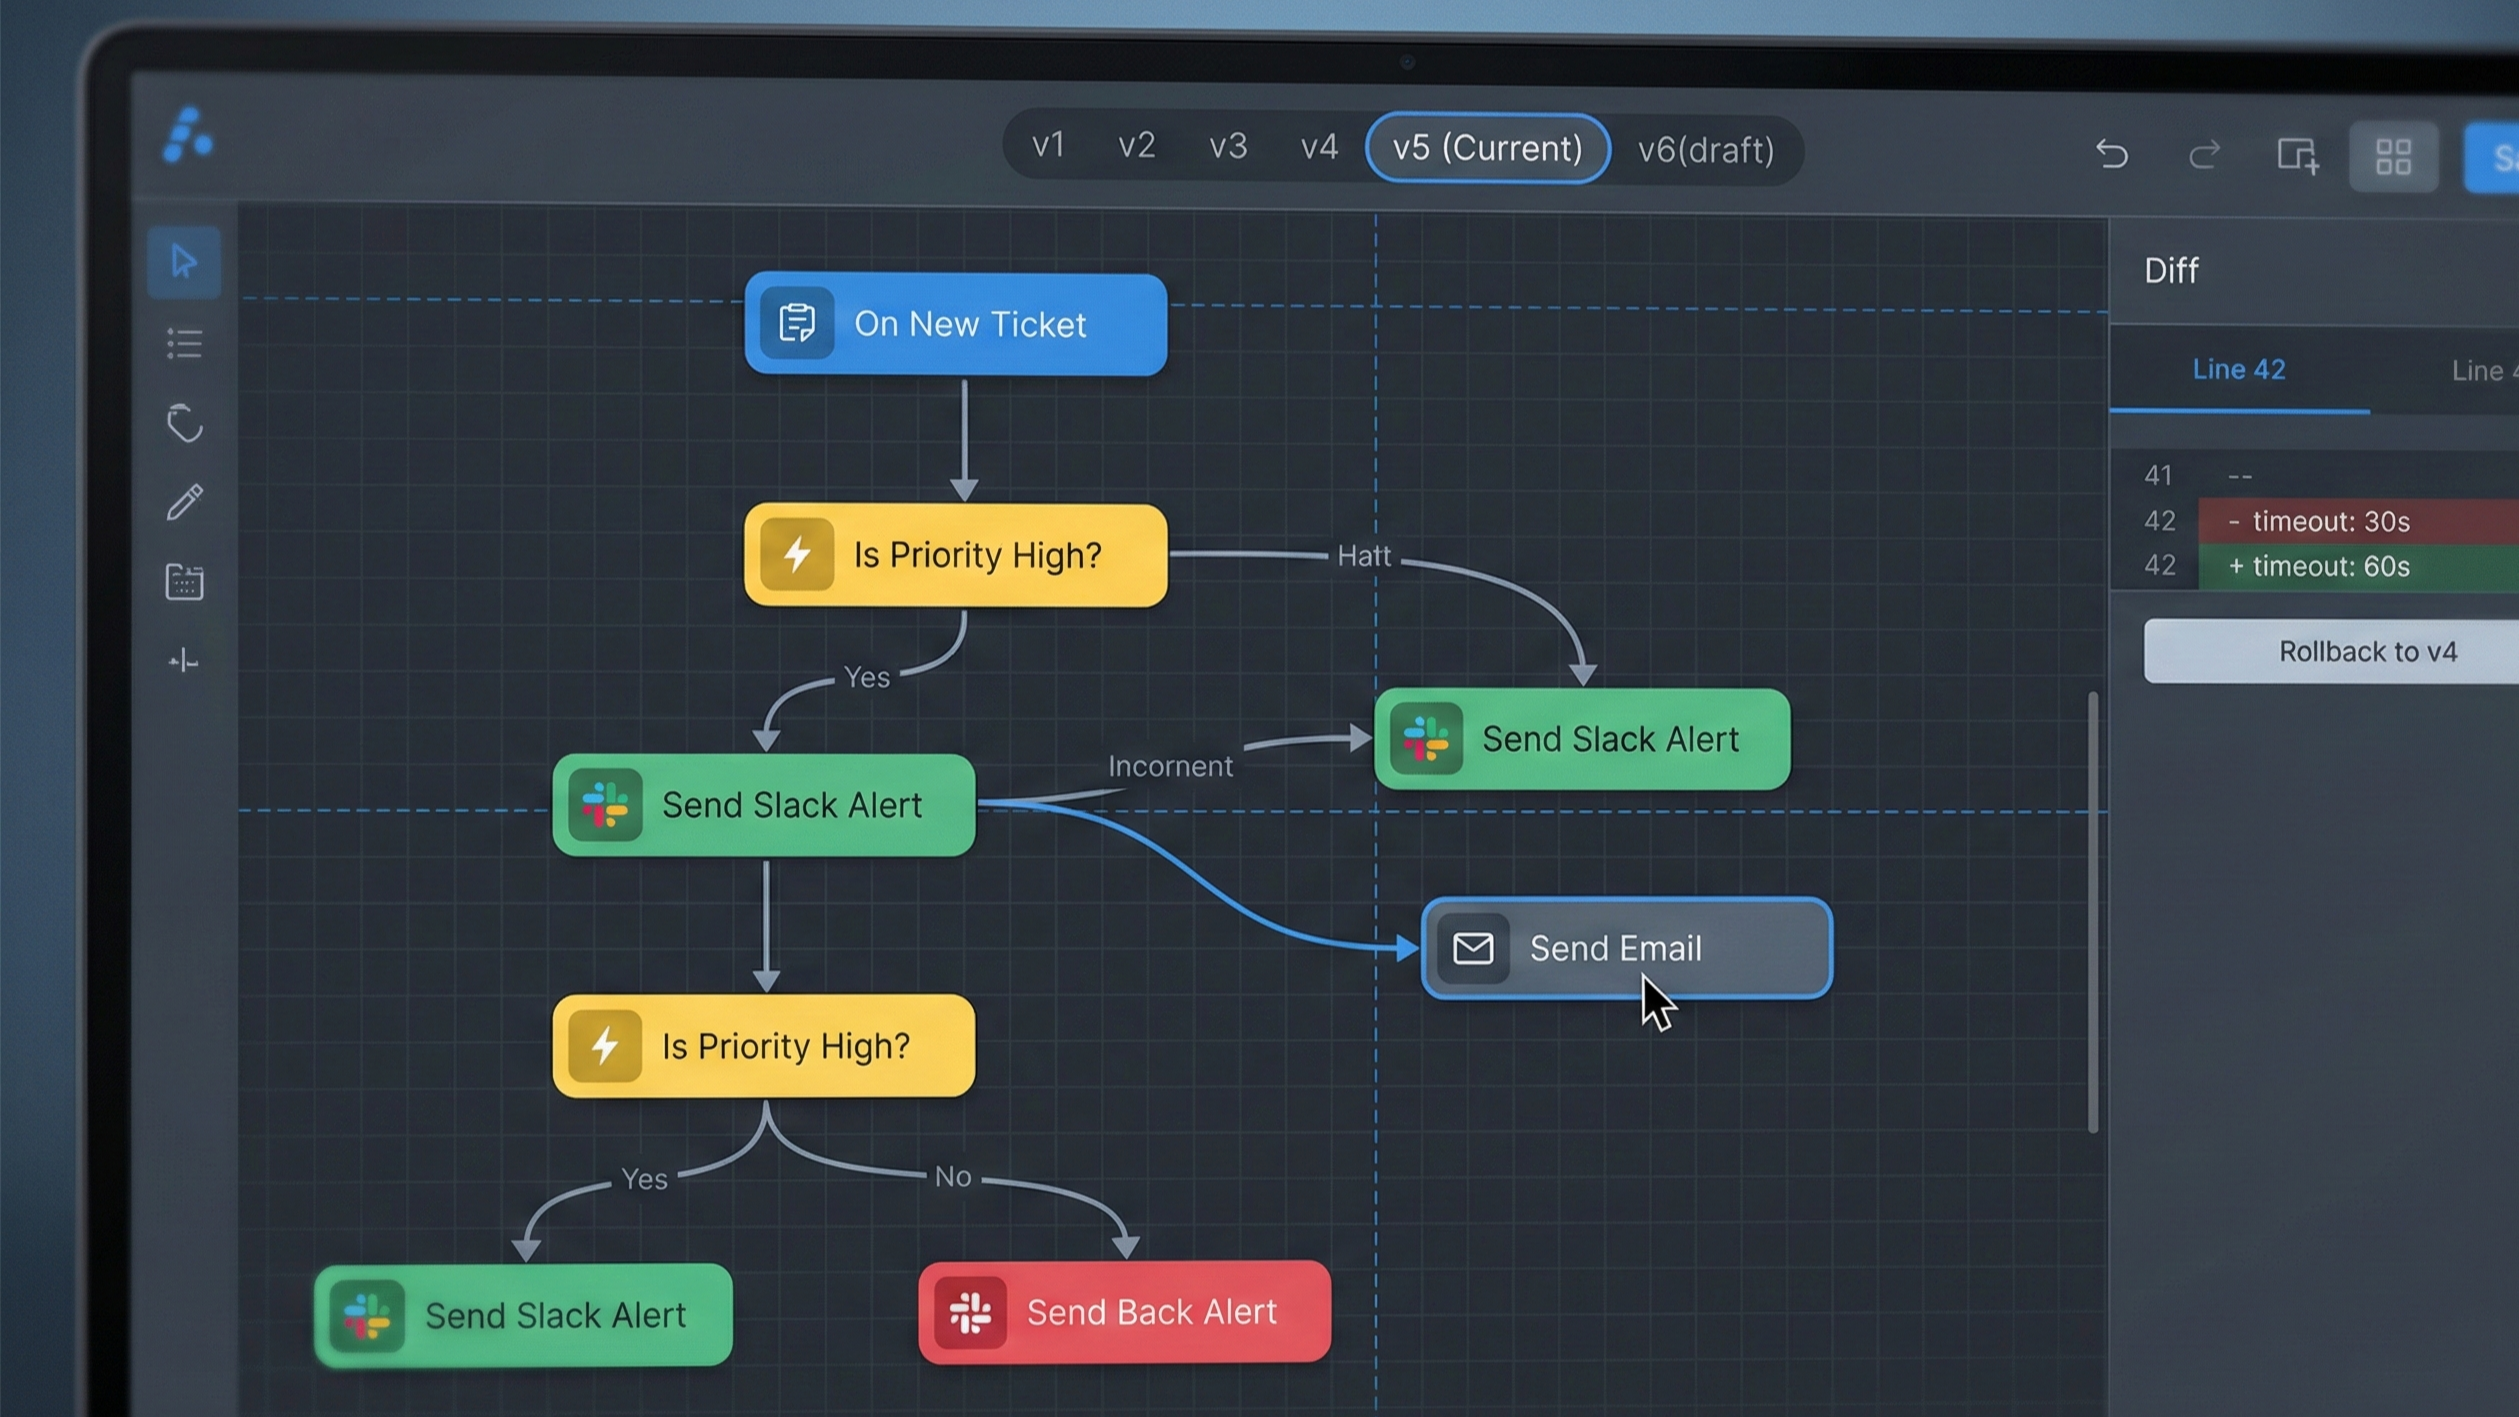
Task: Click the add panel icon in toolbar
Action: (2297, 156)
